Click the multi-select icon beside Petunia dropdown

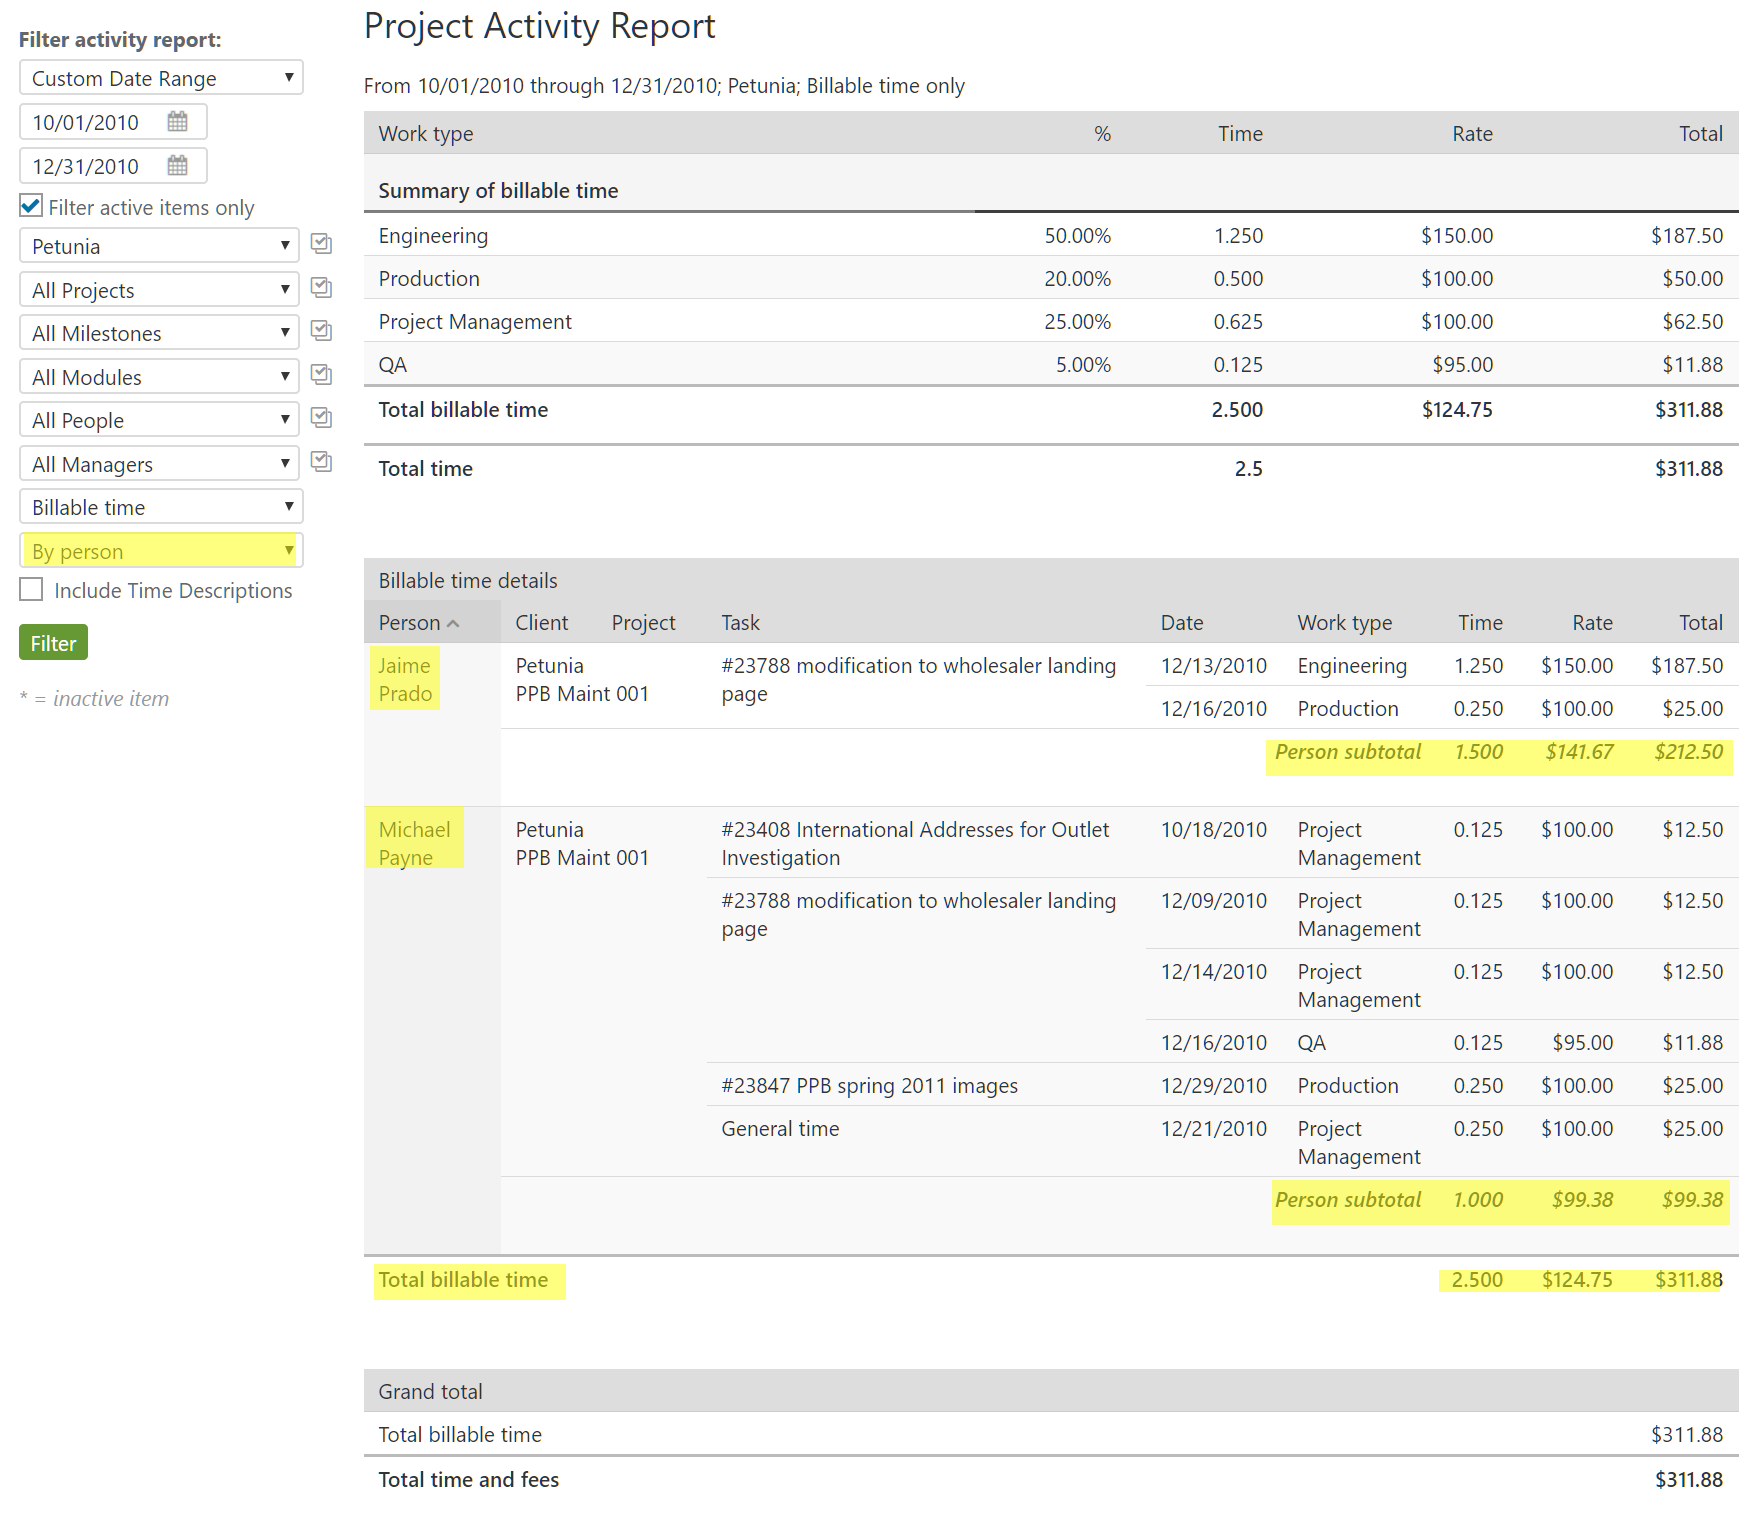coord(321,244)
